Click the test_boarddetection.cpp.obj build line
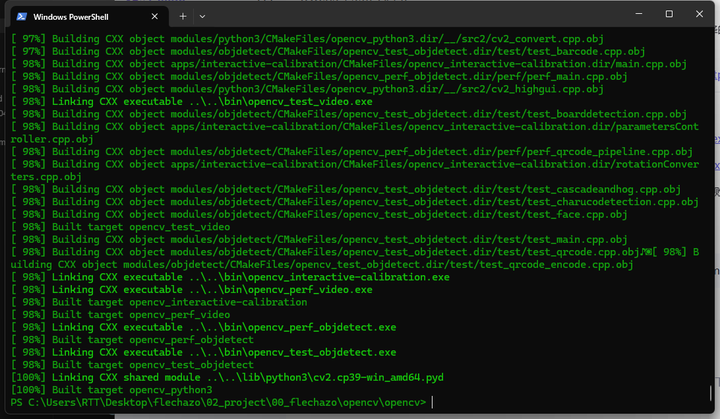 tap(349, 114)
